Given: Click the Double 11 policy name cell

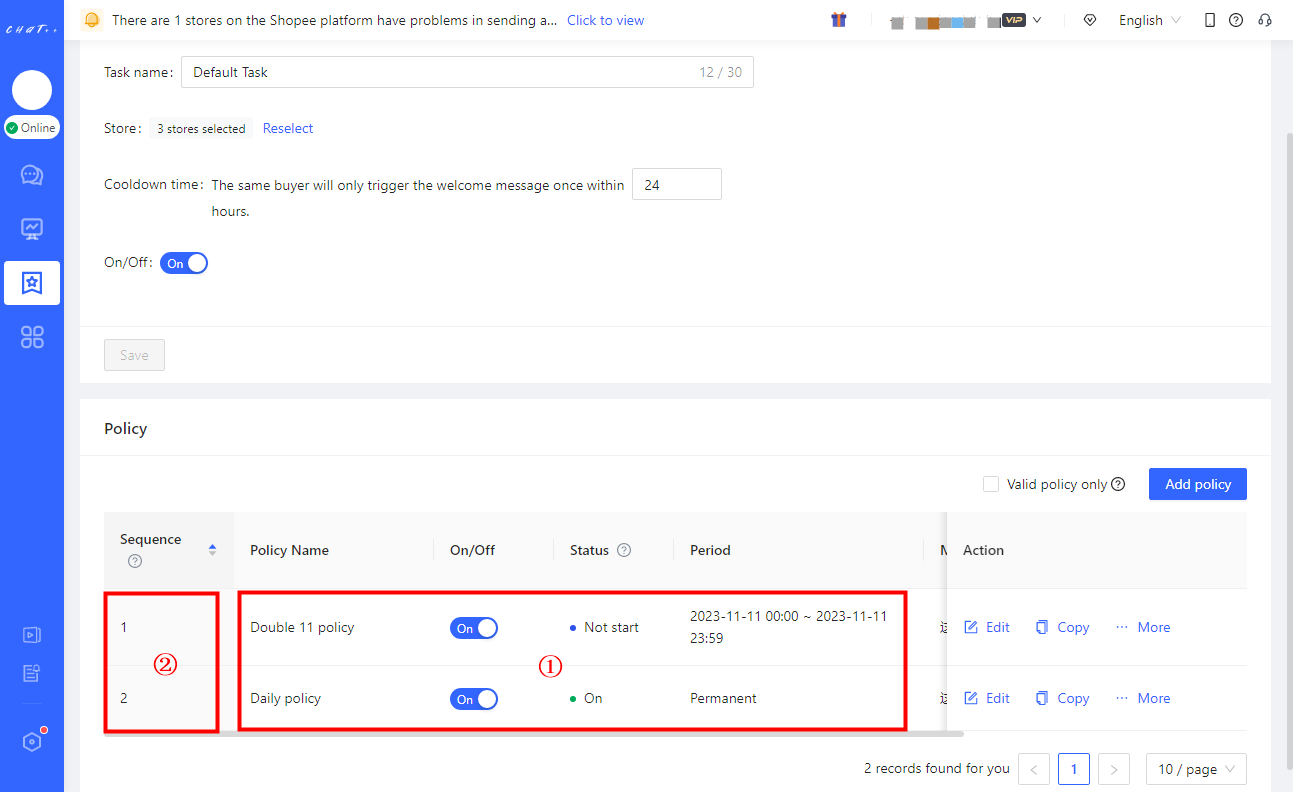Looking at the screenshot, I should point(302,627).
